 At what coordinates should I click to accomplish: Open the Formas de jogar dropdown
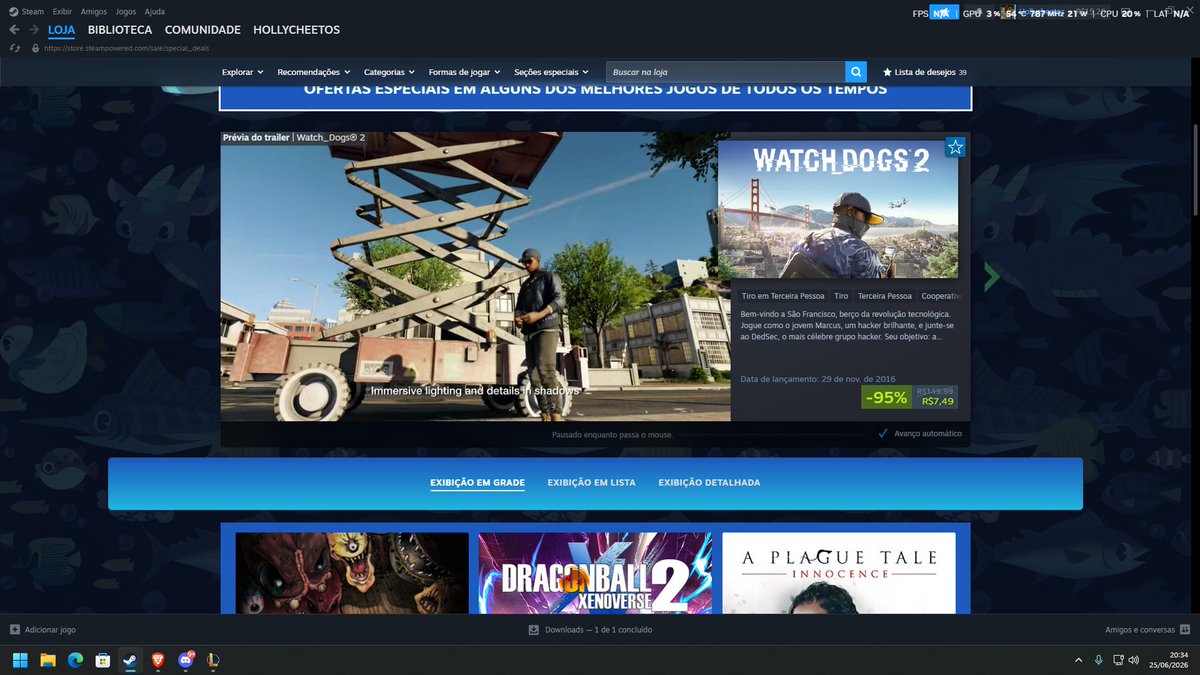click(x=465, y=72)
